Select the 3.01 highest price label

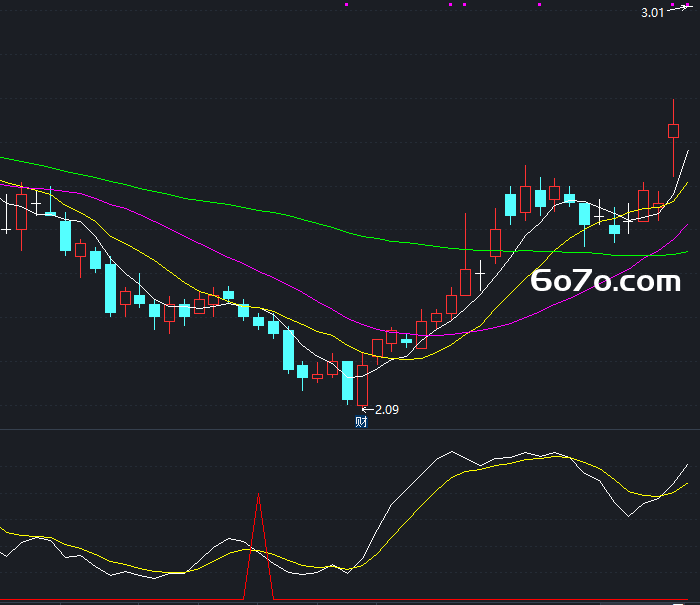(653, 13)
